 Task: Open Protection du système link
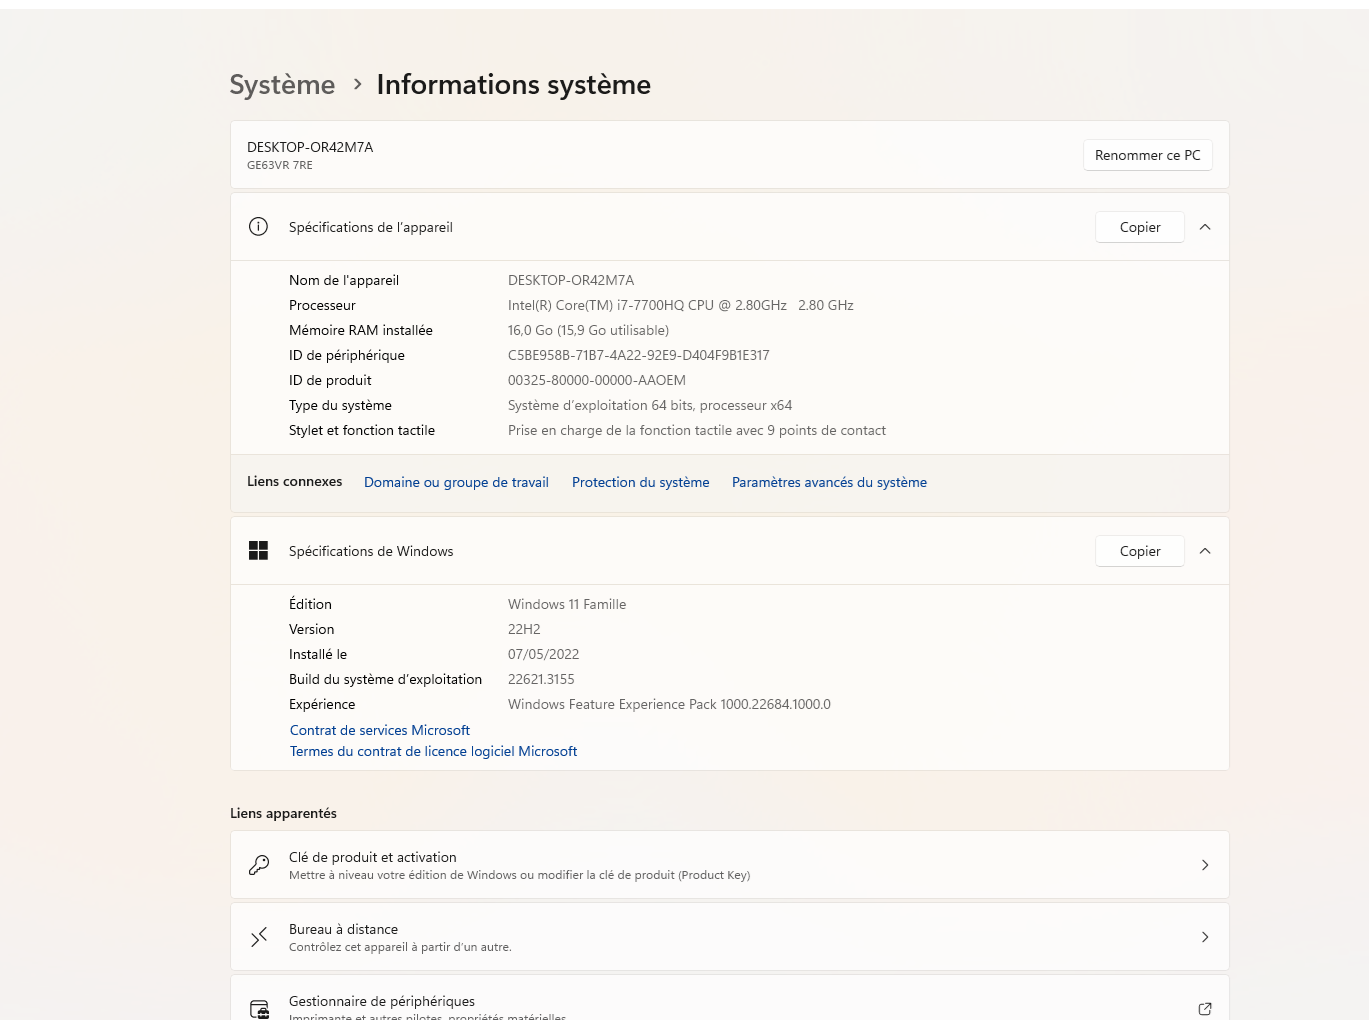tap(640, 482)
